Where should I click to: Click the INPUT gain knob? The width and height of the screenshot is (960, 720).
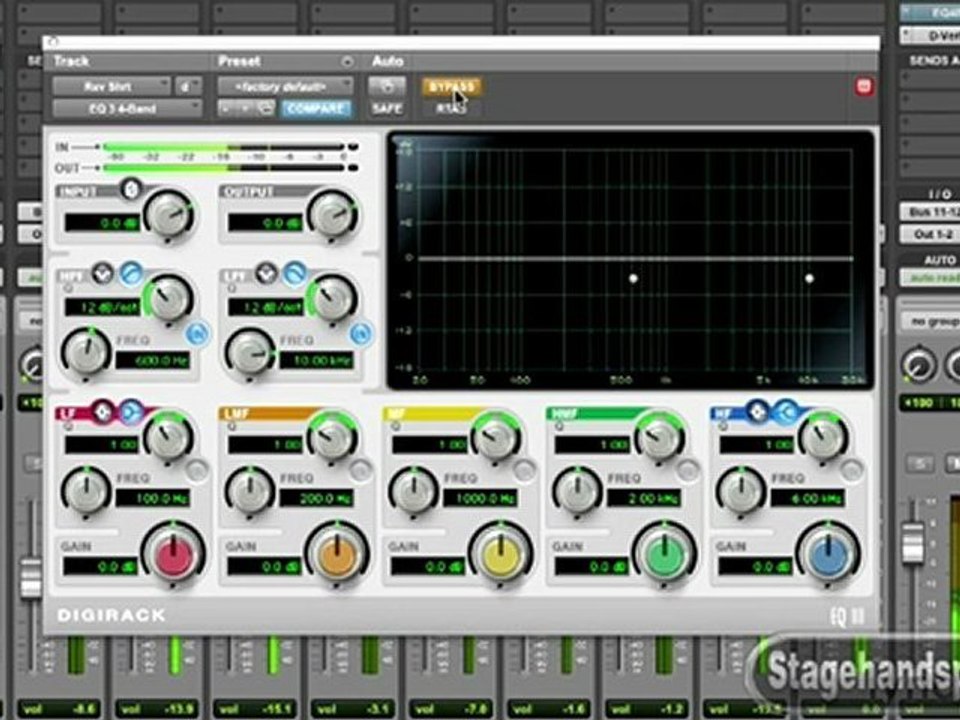click(x=168, y=214)
